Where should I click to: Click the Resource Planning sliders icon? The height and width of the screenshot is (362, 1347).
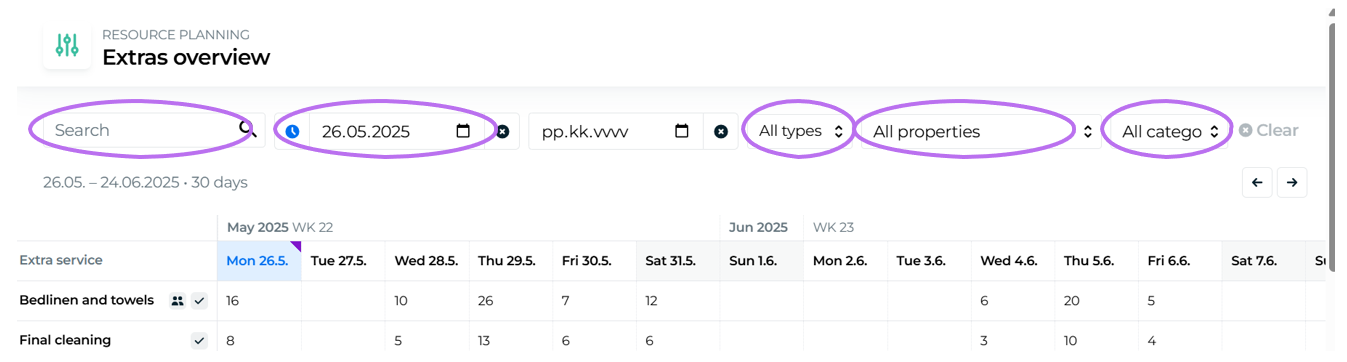click(x=67, y=44)
